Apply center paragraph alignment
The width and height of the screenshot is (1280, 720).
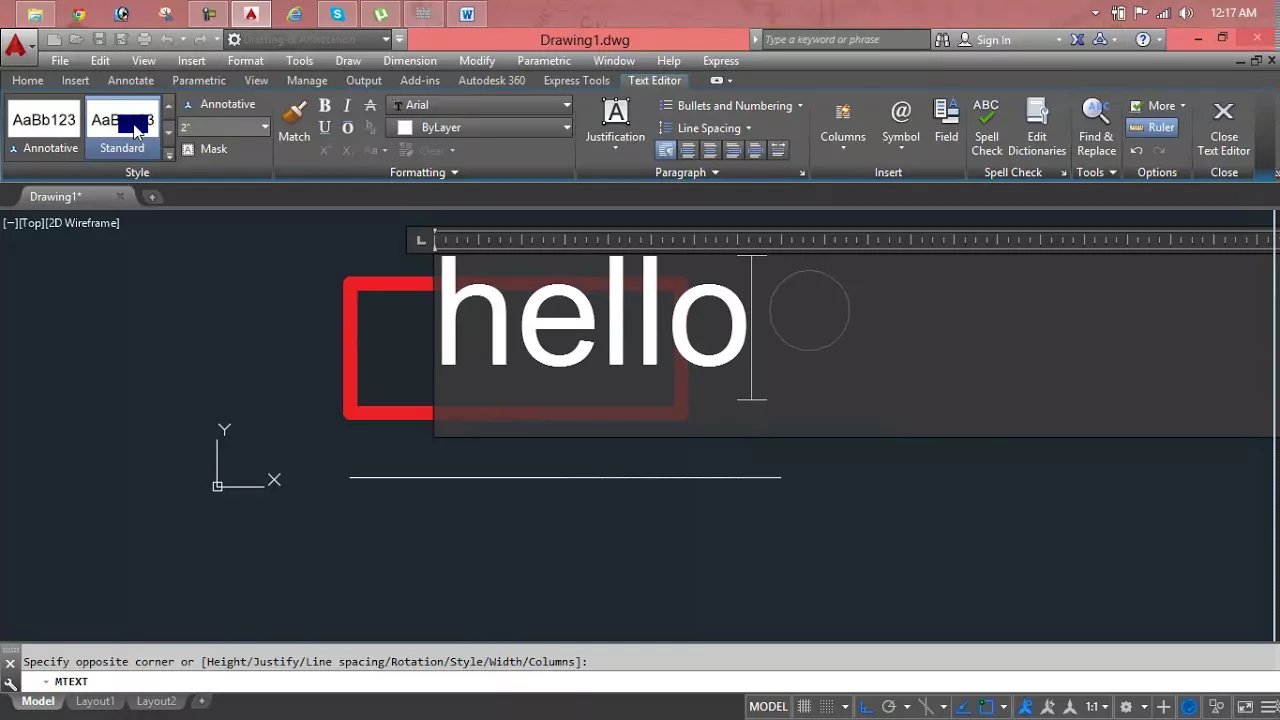pyautogui.click(x=710, y=150)
